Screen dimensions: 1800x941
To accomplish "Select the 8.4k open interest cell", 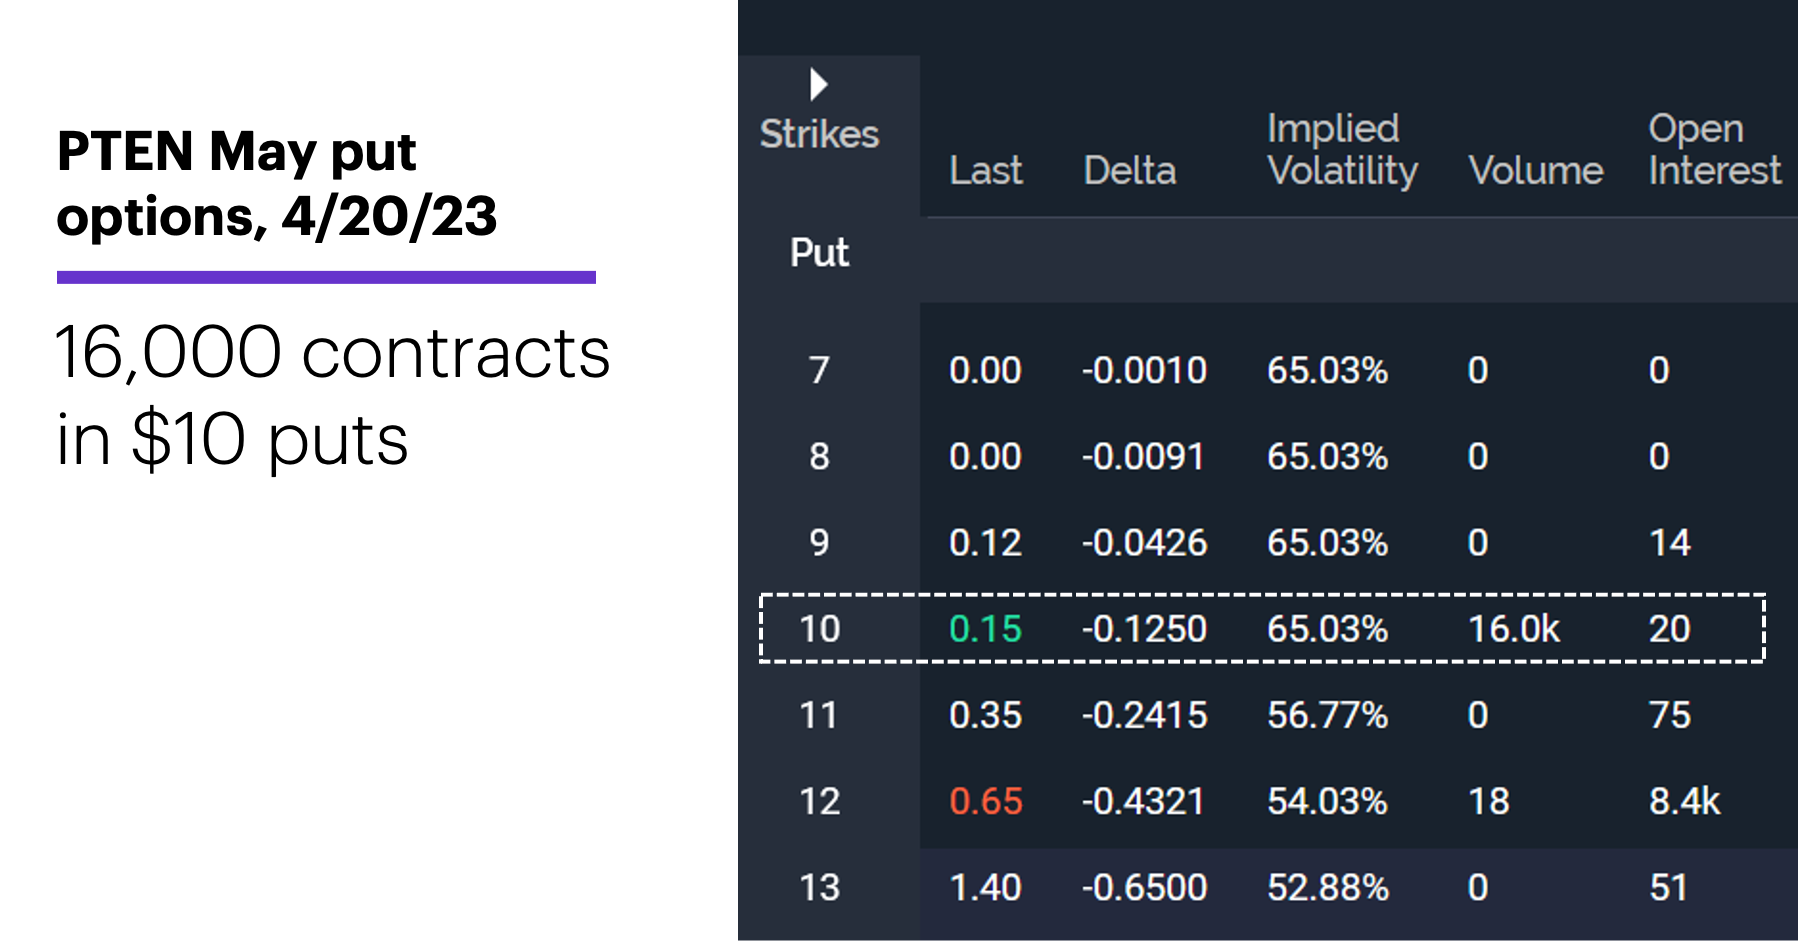I will [1685, 801].
